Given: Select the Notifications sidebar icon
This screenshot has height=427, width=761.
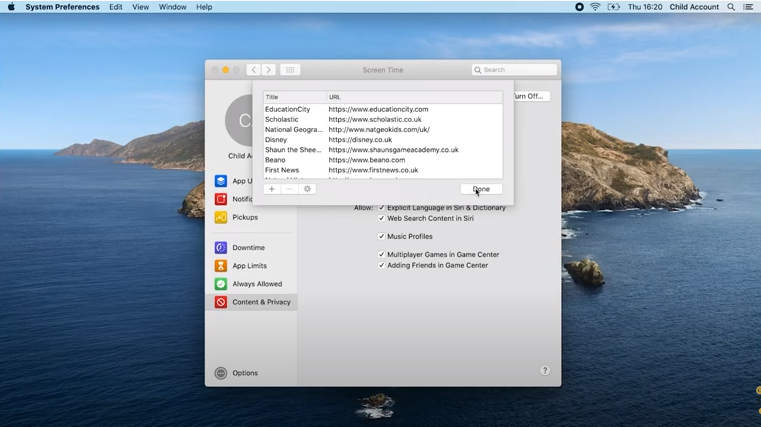Looking at the screenshot, I should 221,199.
